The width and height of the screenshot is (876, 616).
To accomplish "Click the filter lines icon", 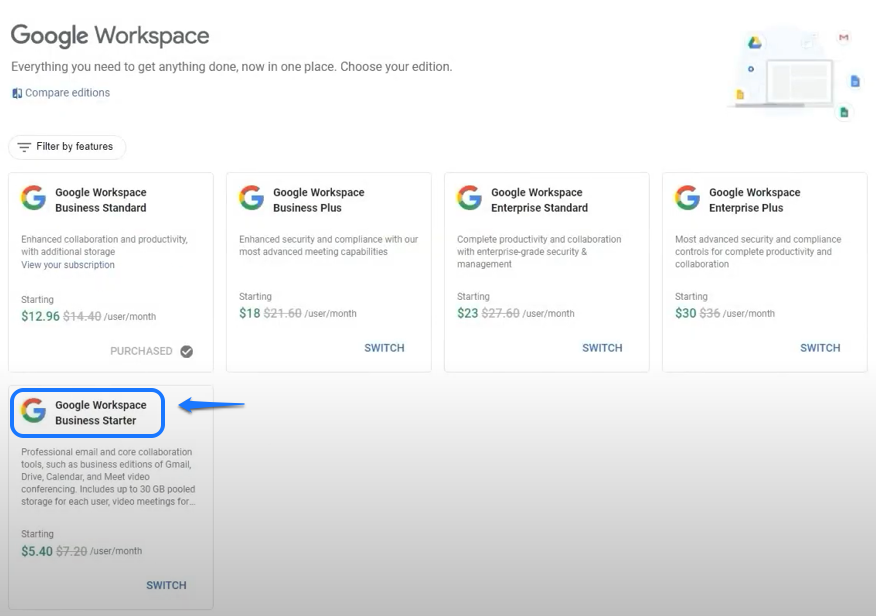I will click(x=24, y=147).
